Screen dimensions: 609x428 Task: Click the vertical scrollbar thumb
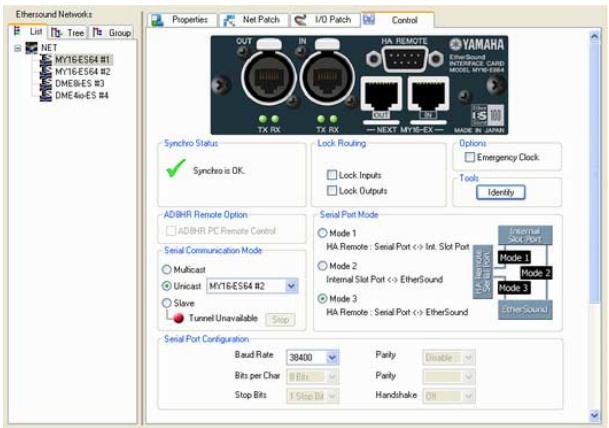coord(595,173)
